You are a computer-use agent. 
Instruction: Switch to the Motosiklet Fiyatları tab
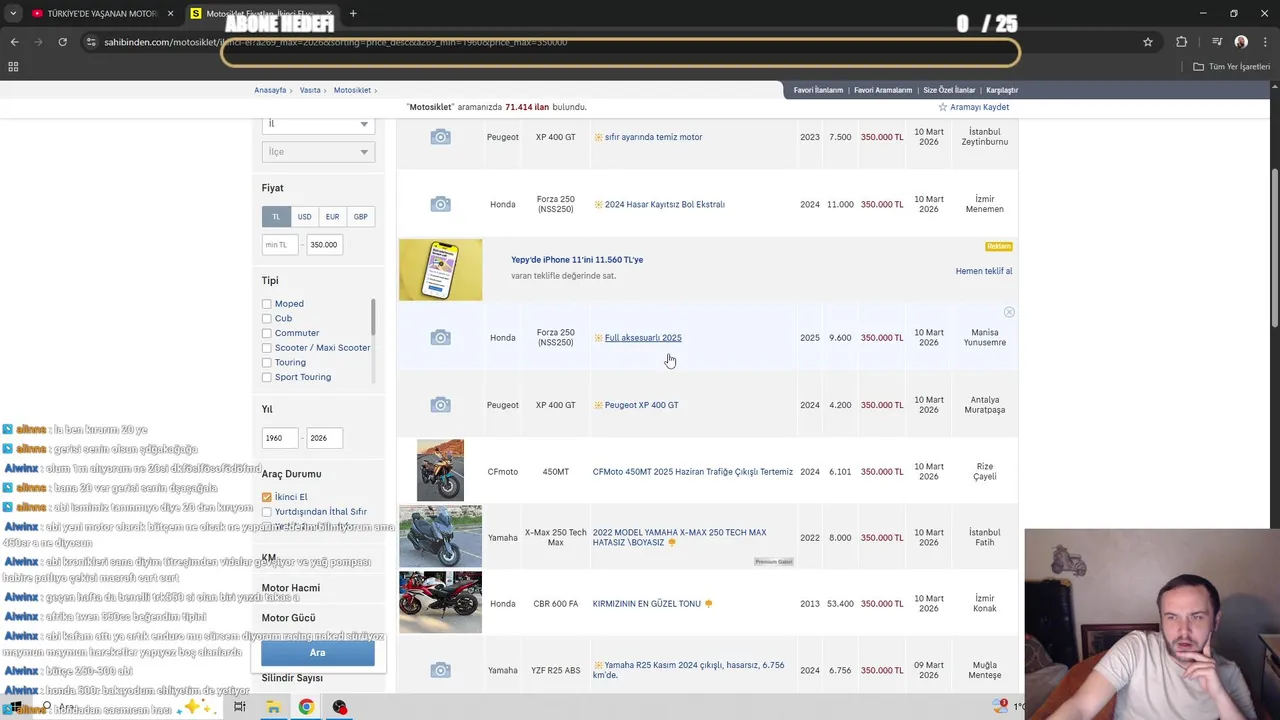tap(262, 14)
